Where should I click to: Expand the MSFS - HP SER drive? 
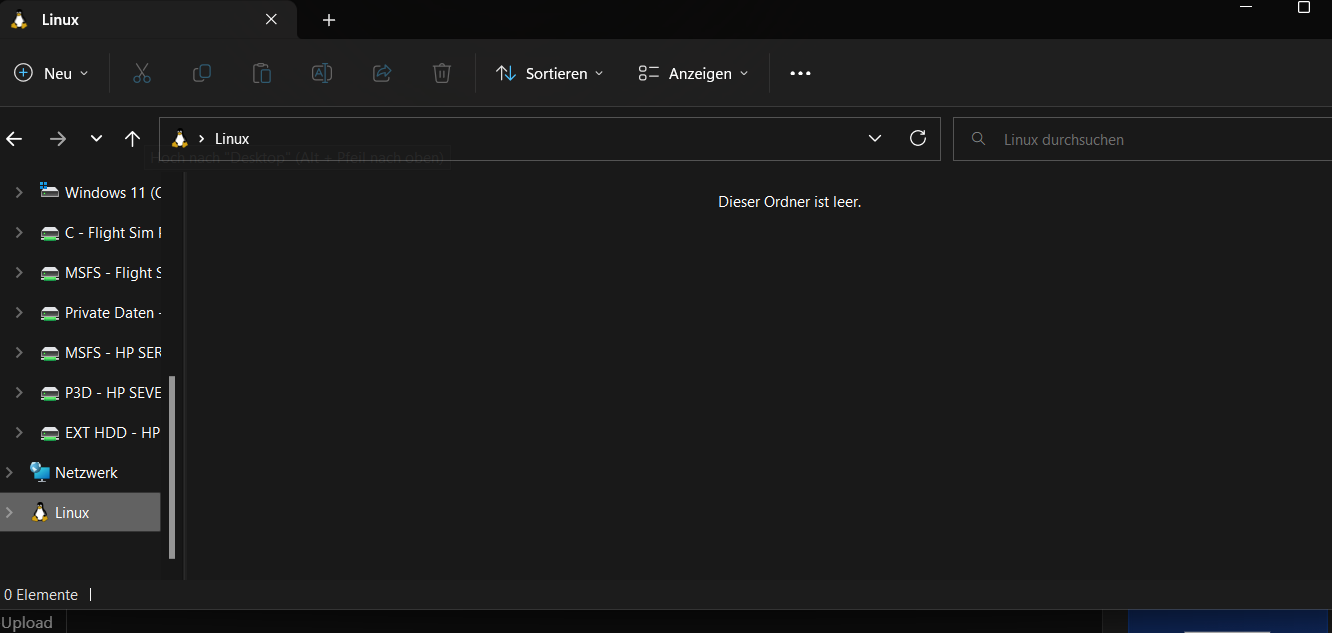coord(19,352)
